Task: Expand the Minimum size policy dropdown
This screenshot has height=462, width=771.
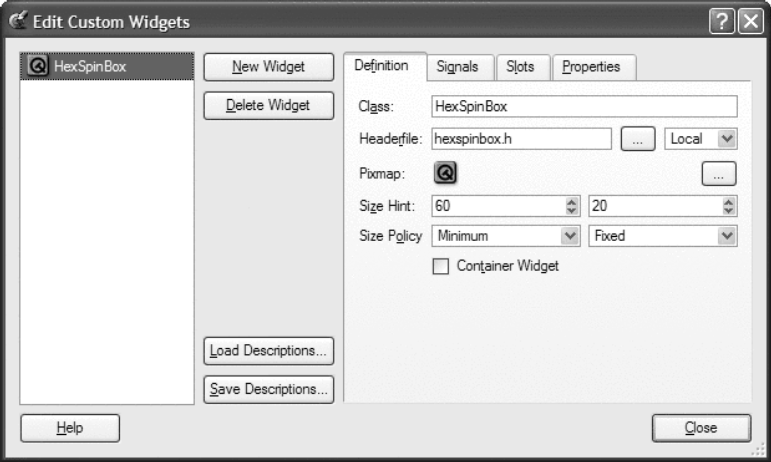Action: 505,237
